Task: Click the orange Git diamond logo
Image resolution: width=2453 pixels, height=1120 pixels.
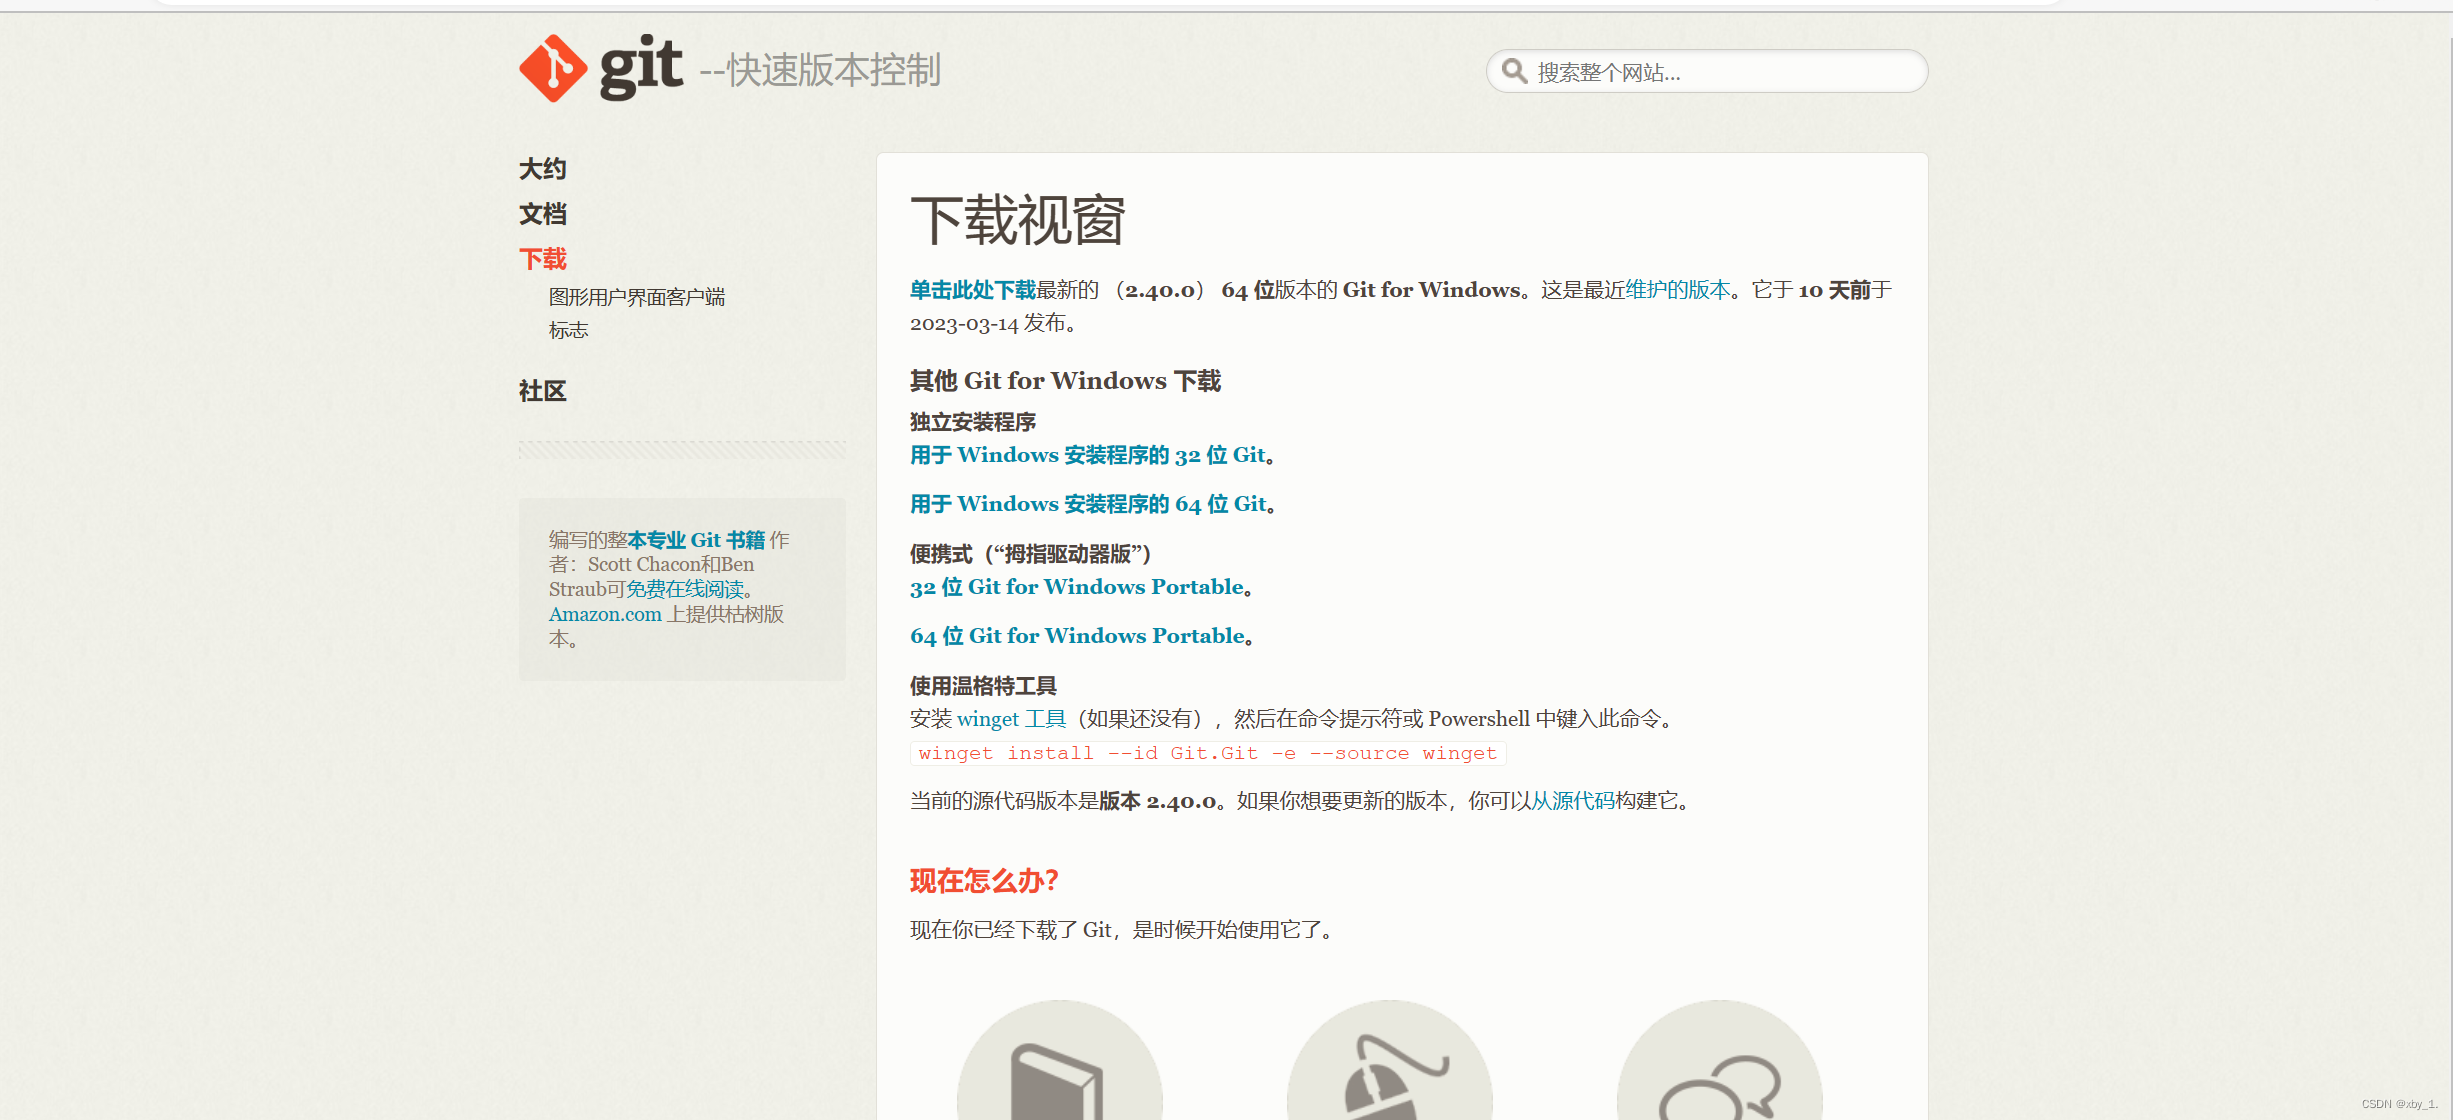Action: pyautogui.click(x=553, y=69)
